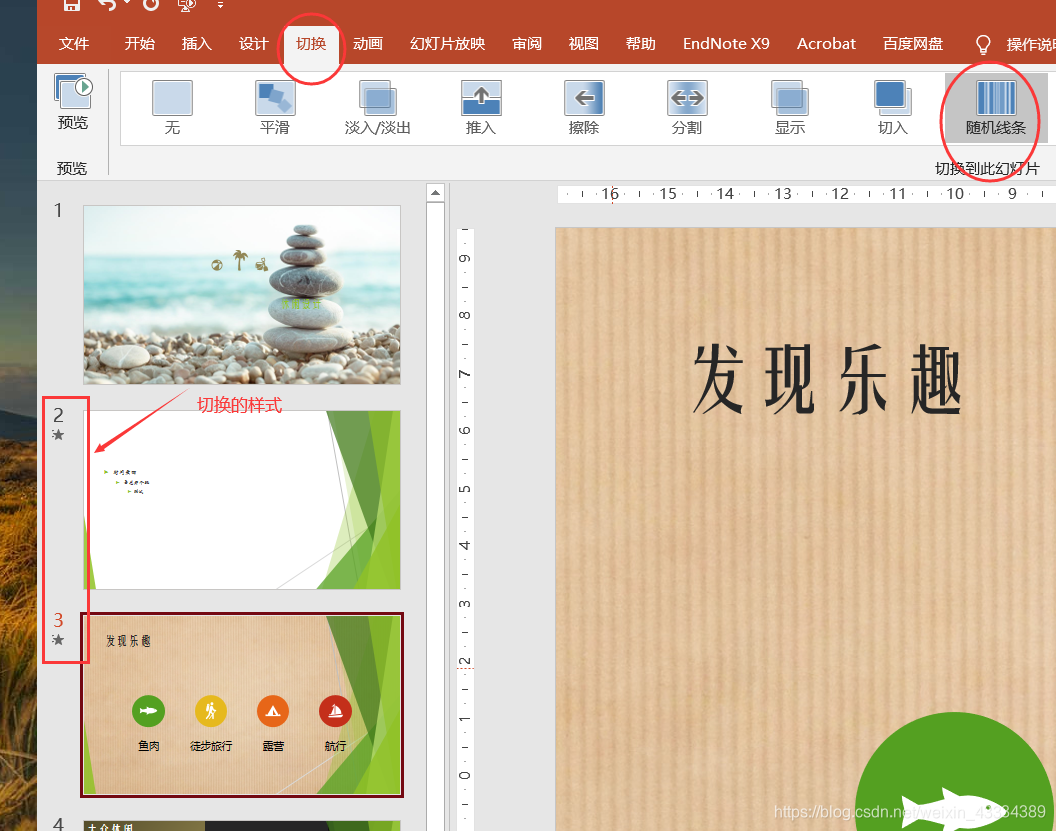This screenshot has height=831, width=1056.
Task: Switch to the 插入 ribbon tab
Action: coord(197,44)
